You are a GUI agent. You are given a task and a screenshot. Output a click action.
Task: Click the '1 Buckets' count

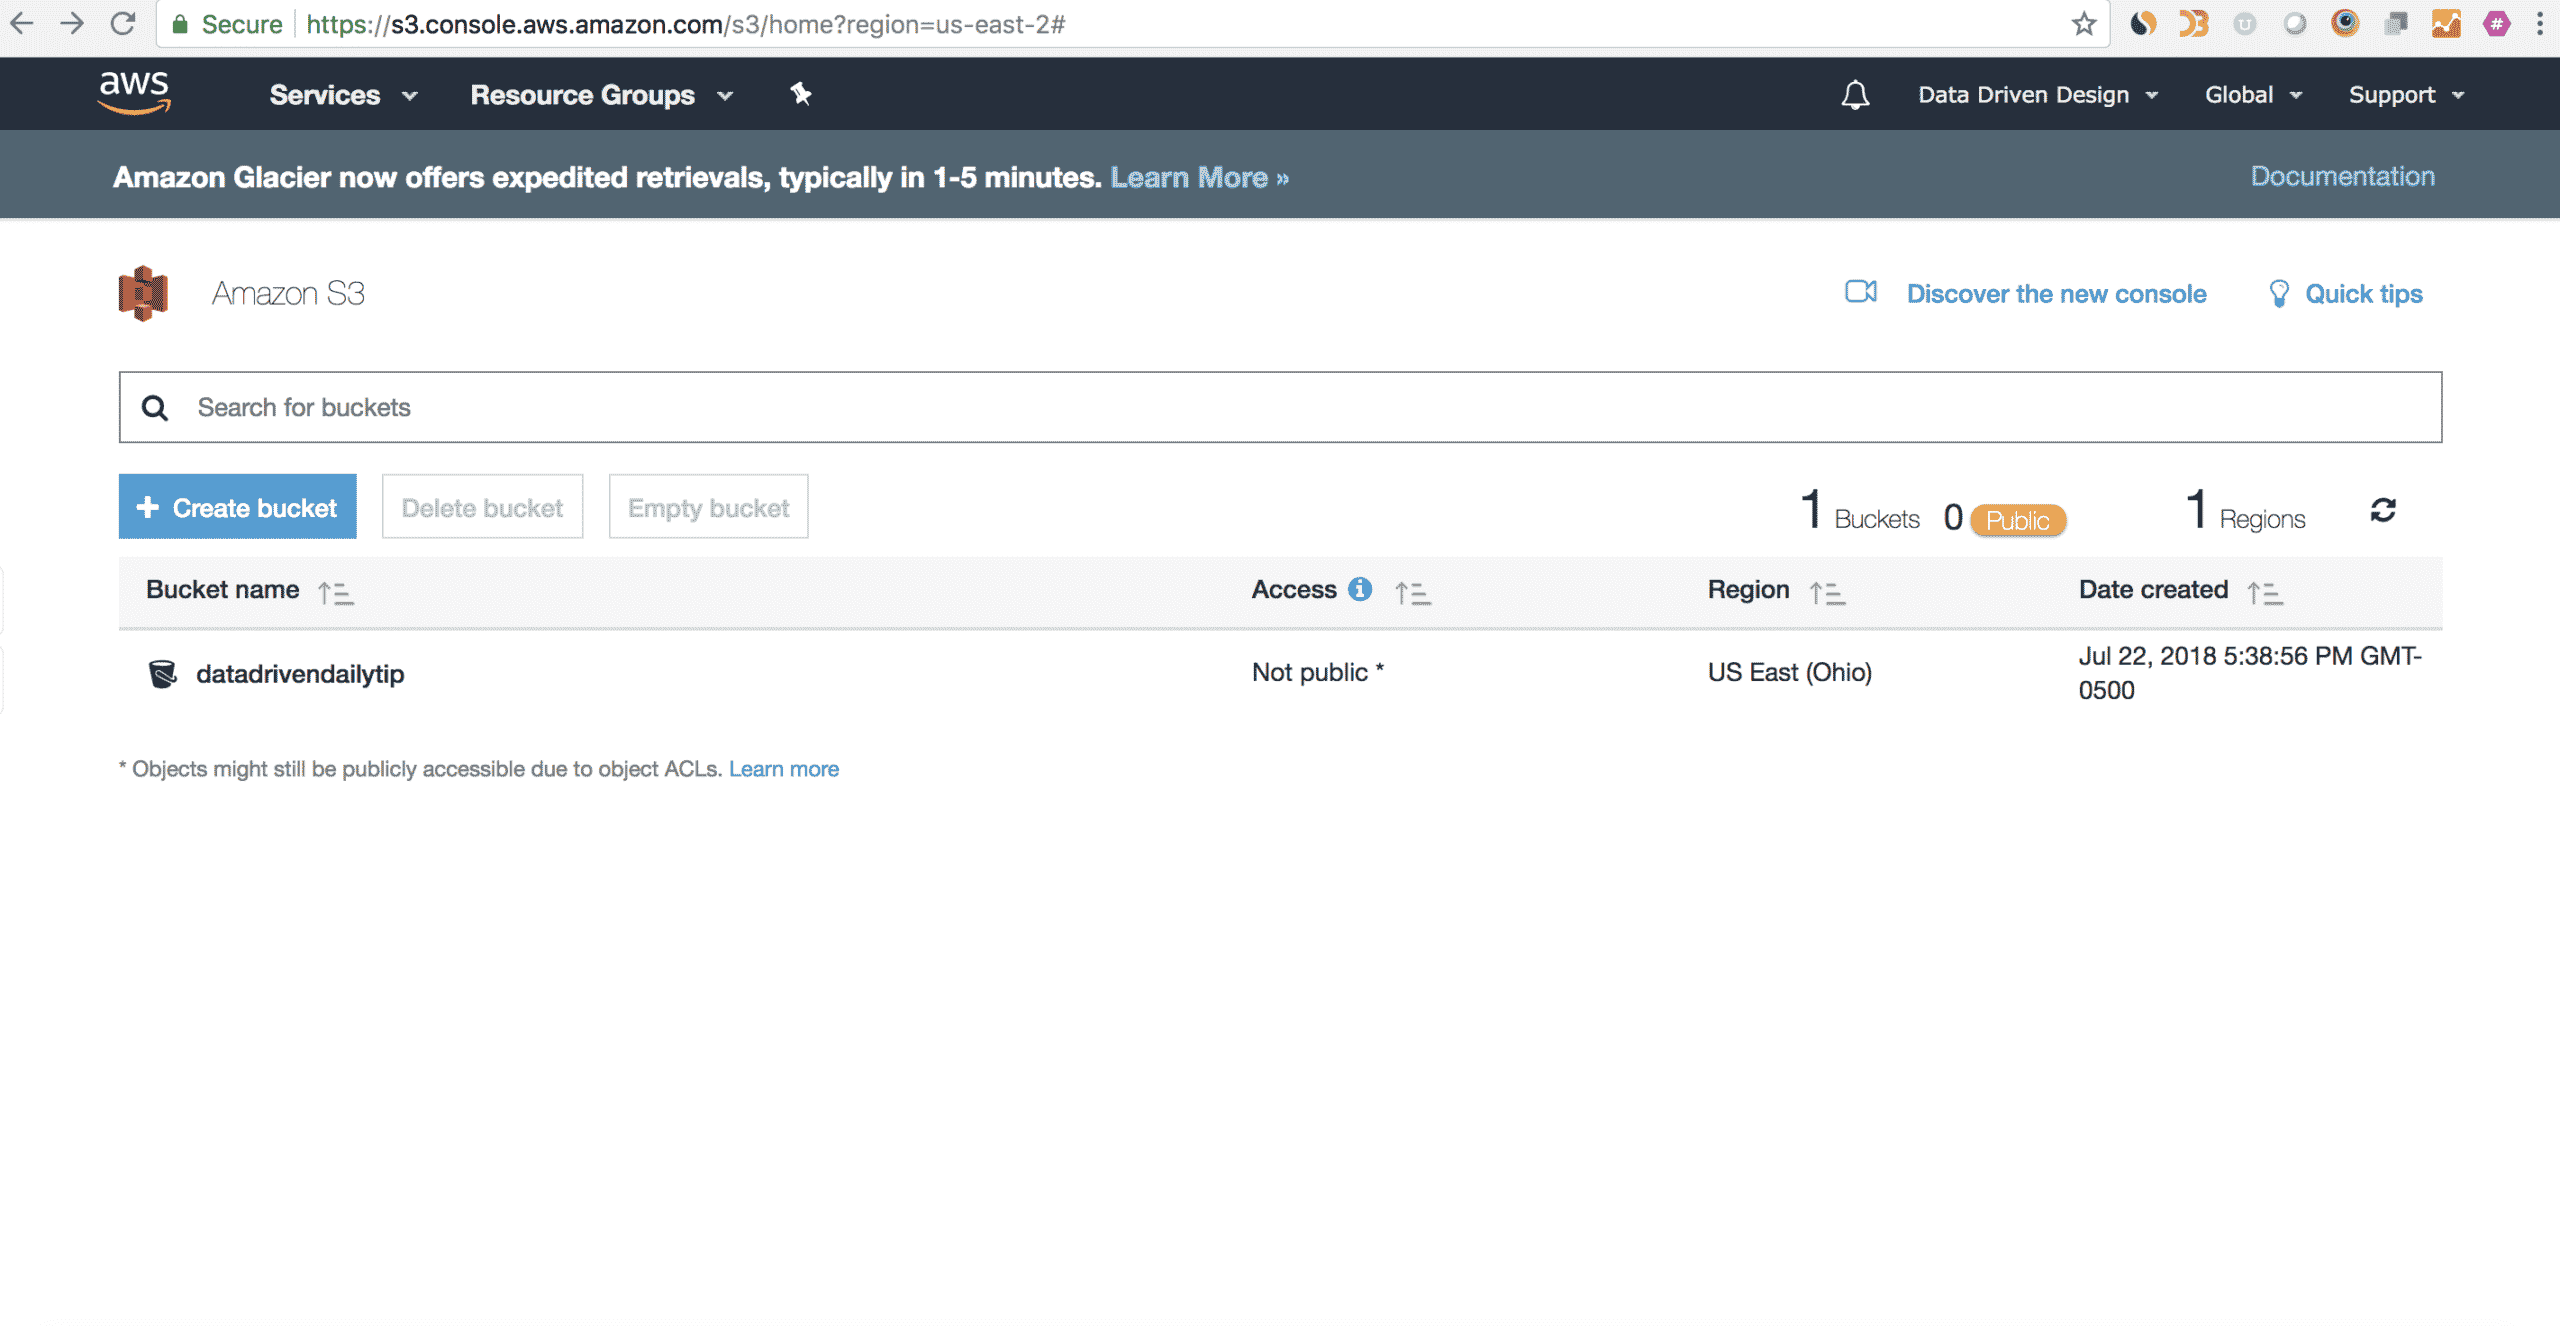[1860, 510]
